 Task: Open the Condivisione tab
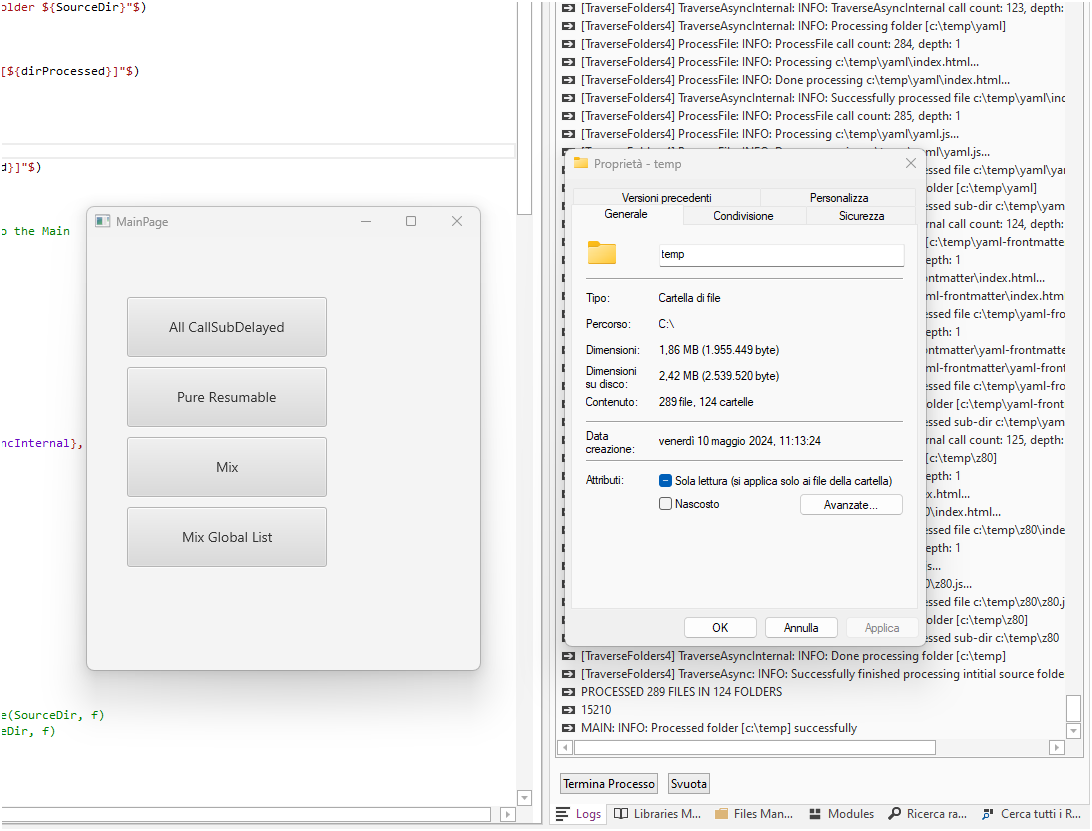pyautogui.click(x=743, y=216)
